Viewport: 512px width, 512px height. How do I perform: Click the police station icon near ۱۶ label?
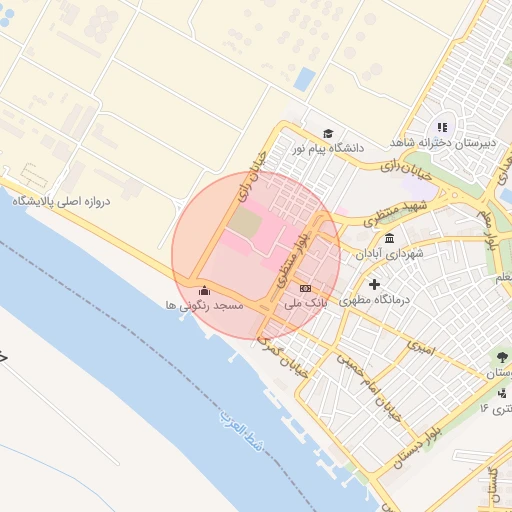tap(502, 394)
